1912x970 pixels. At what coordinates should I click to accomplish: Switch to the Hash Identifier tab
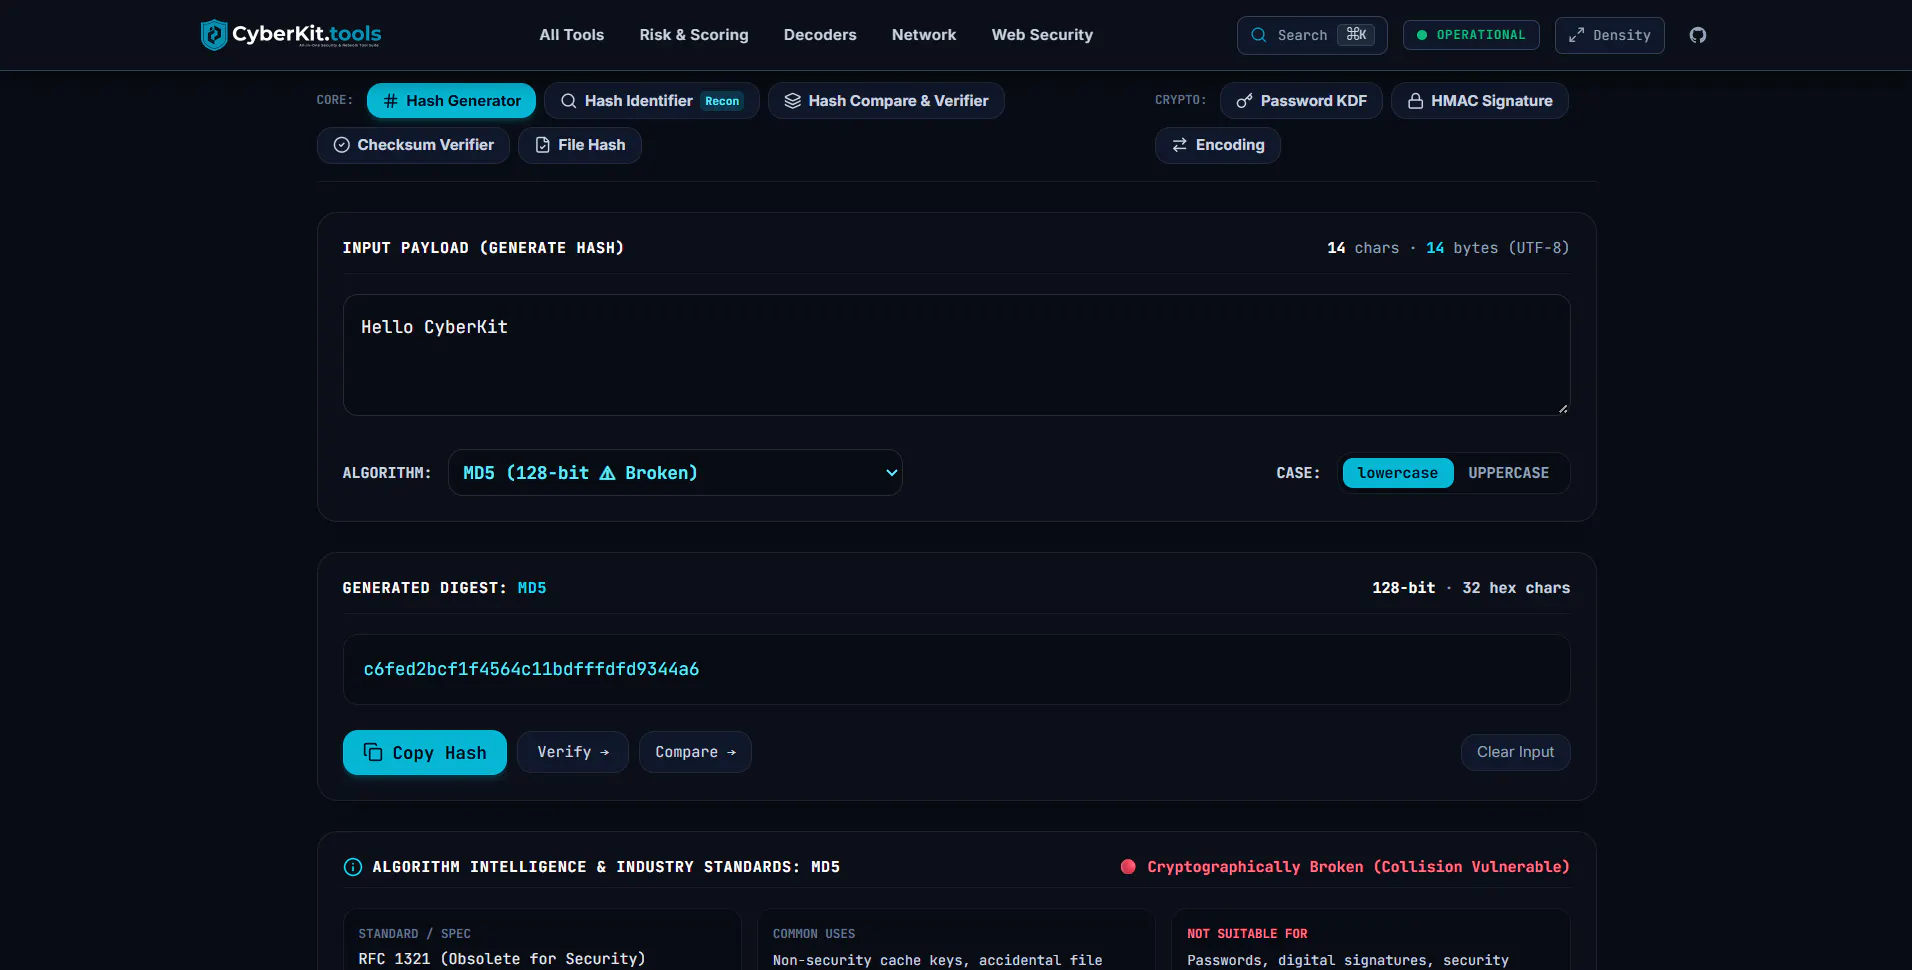[651, 101]
